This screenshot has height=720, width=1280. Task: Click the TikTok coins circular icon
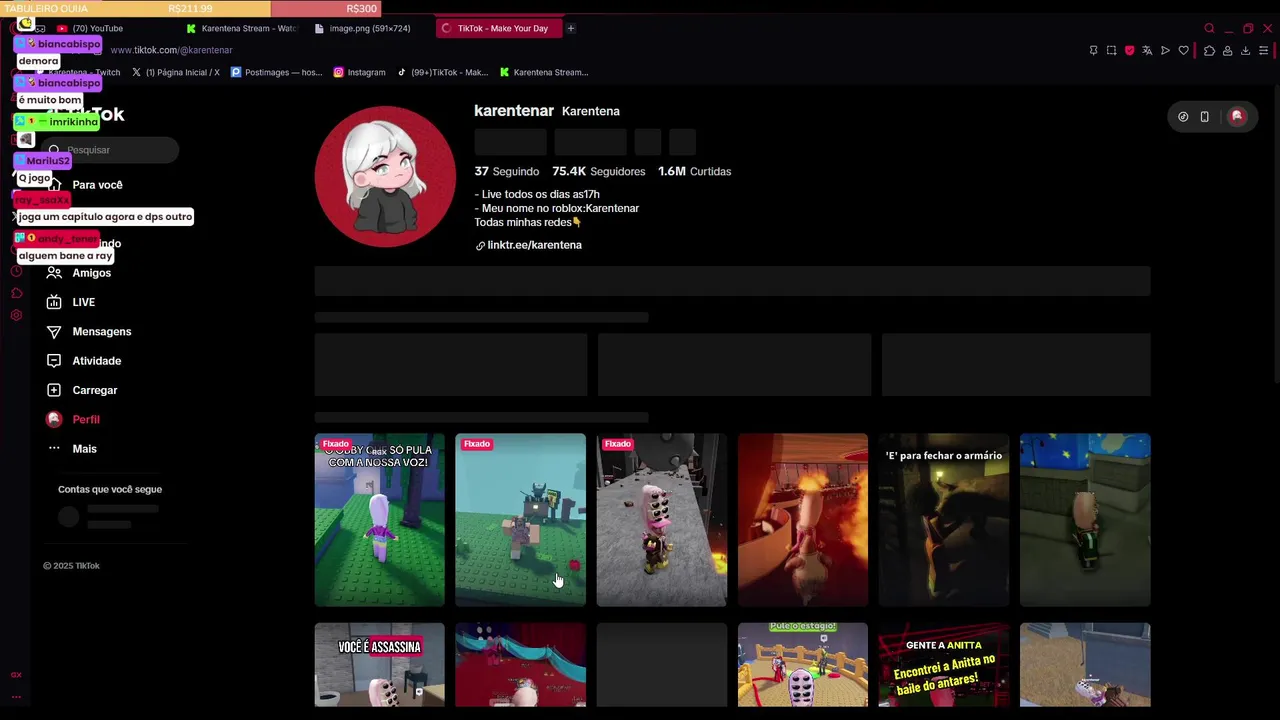point(1183,117)
